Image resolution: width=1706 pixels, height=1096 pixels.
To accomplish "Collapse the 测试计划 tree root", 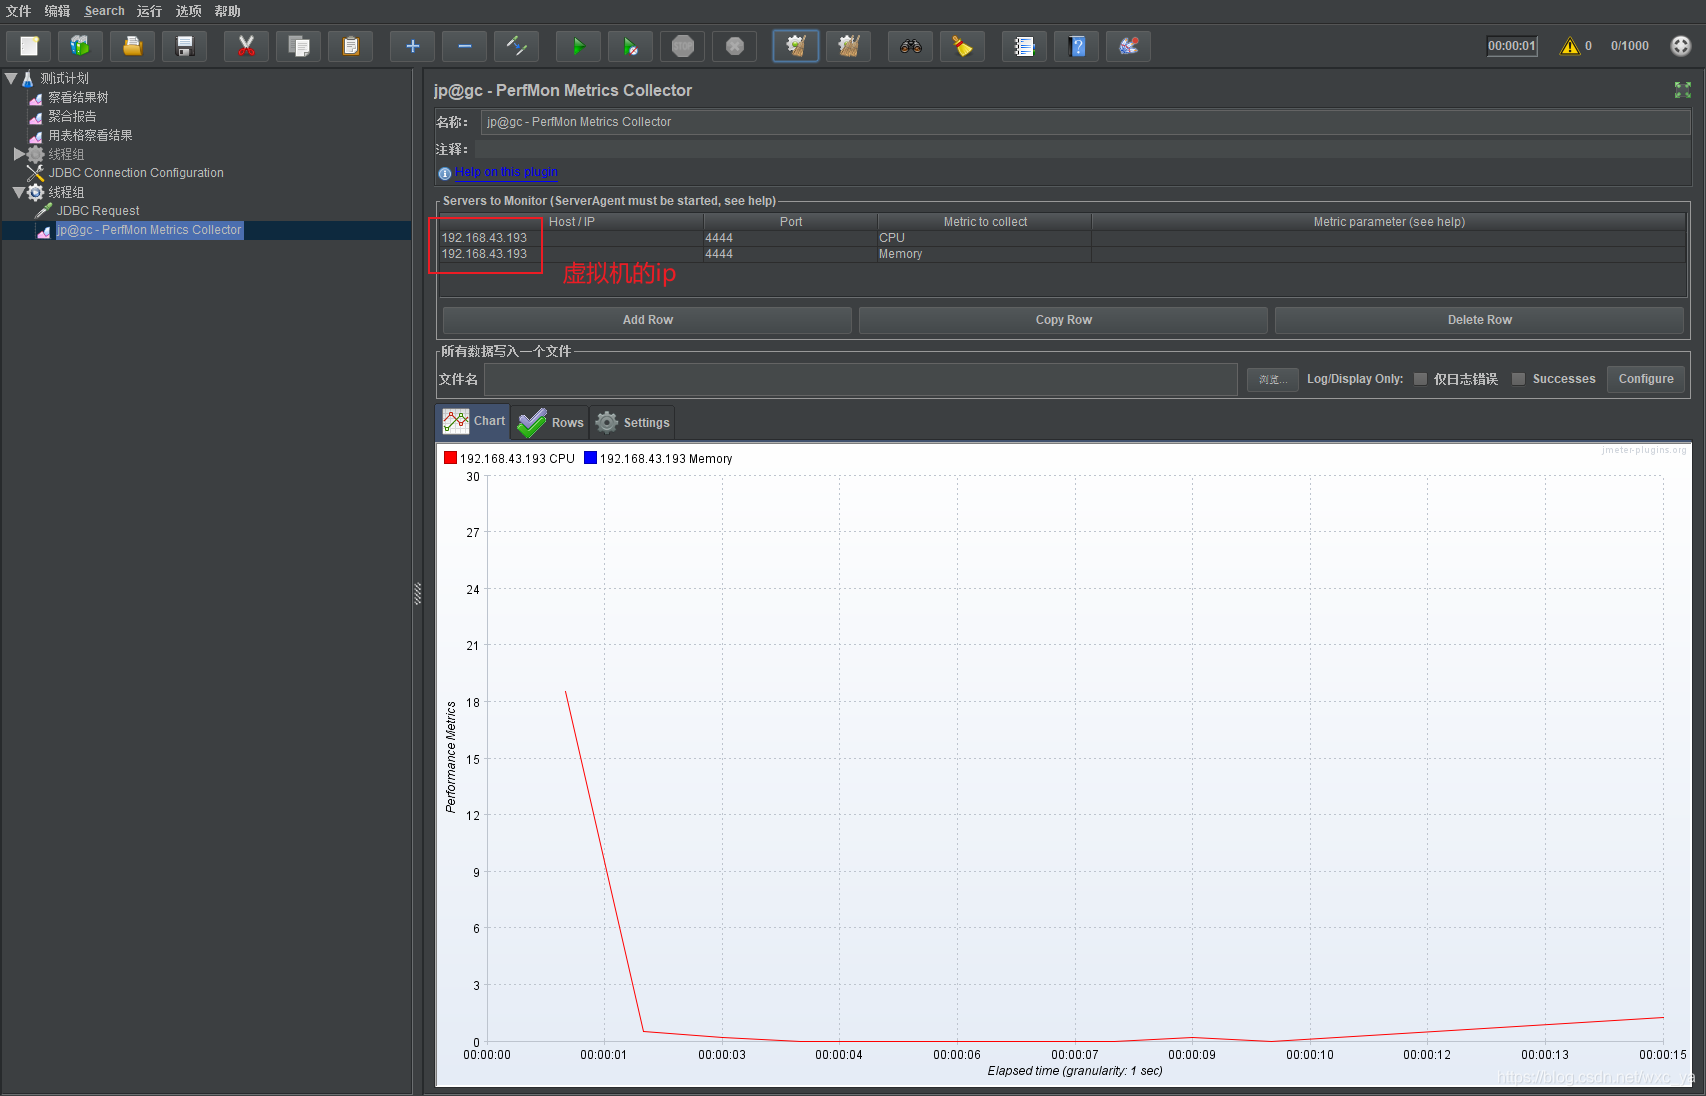I will click(11, 78).
